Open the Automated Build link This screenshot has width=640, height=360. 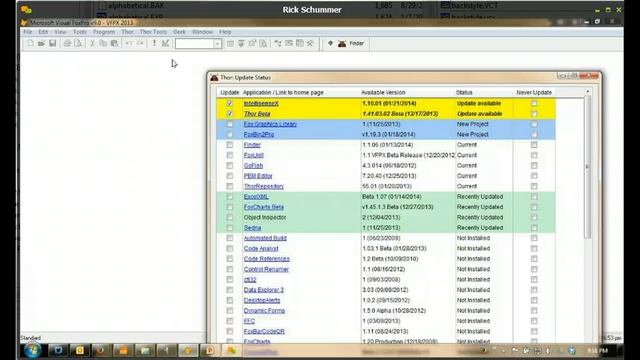tap(265, 238)
